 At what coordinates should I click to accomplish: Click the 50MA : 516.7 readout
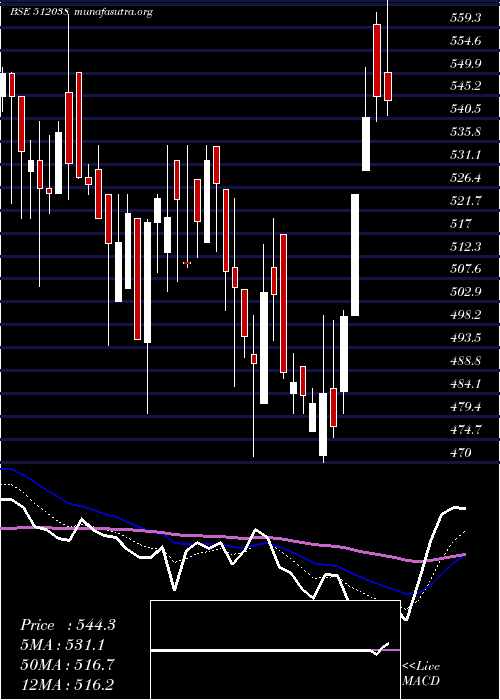67,664
